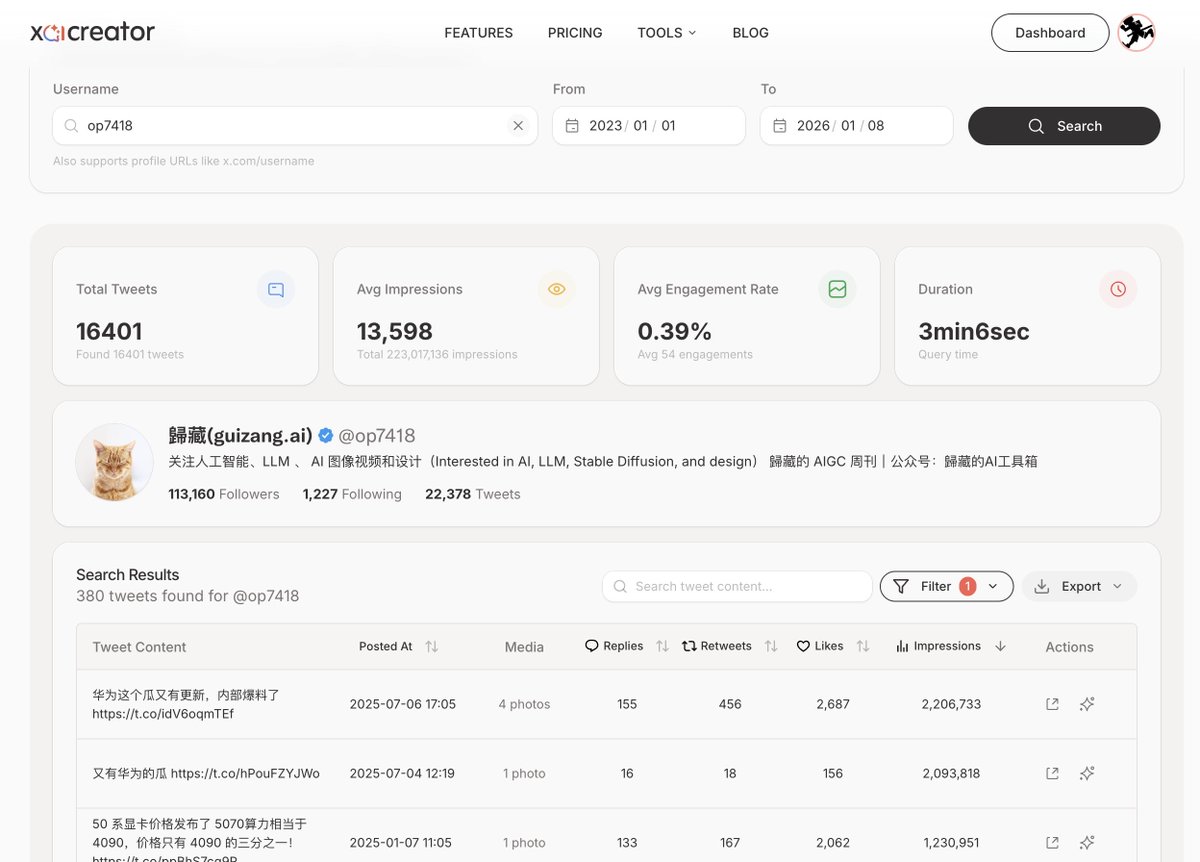Click the AI sparkle for the 2,093,818-impression tweet
Image resolution: width=1200 pixels, height=862 pixels.
pyautogui.click(x=1087, y=773)
